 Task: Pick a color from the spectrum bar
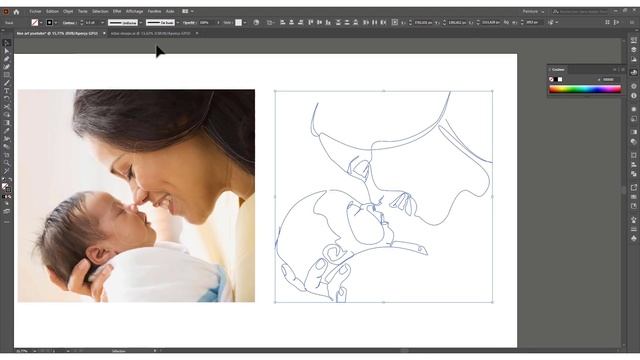coord(585,89)
